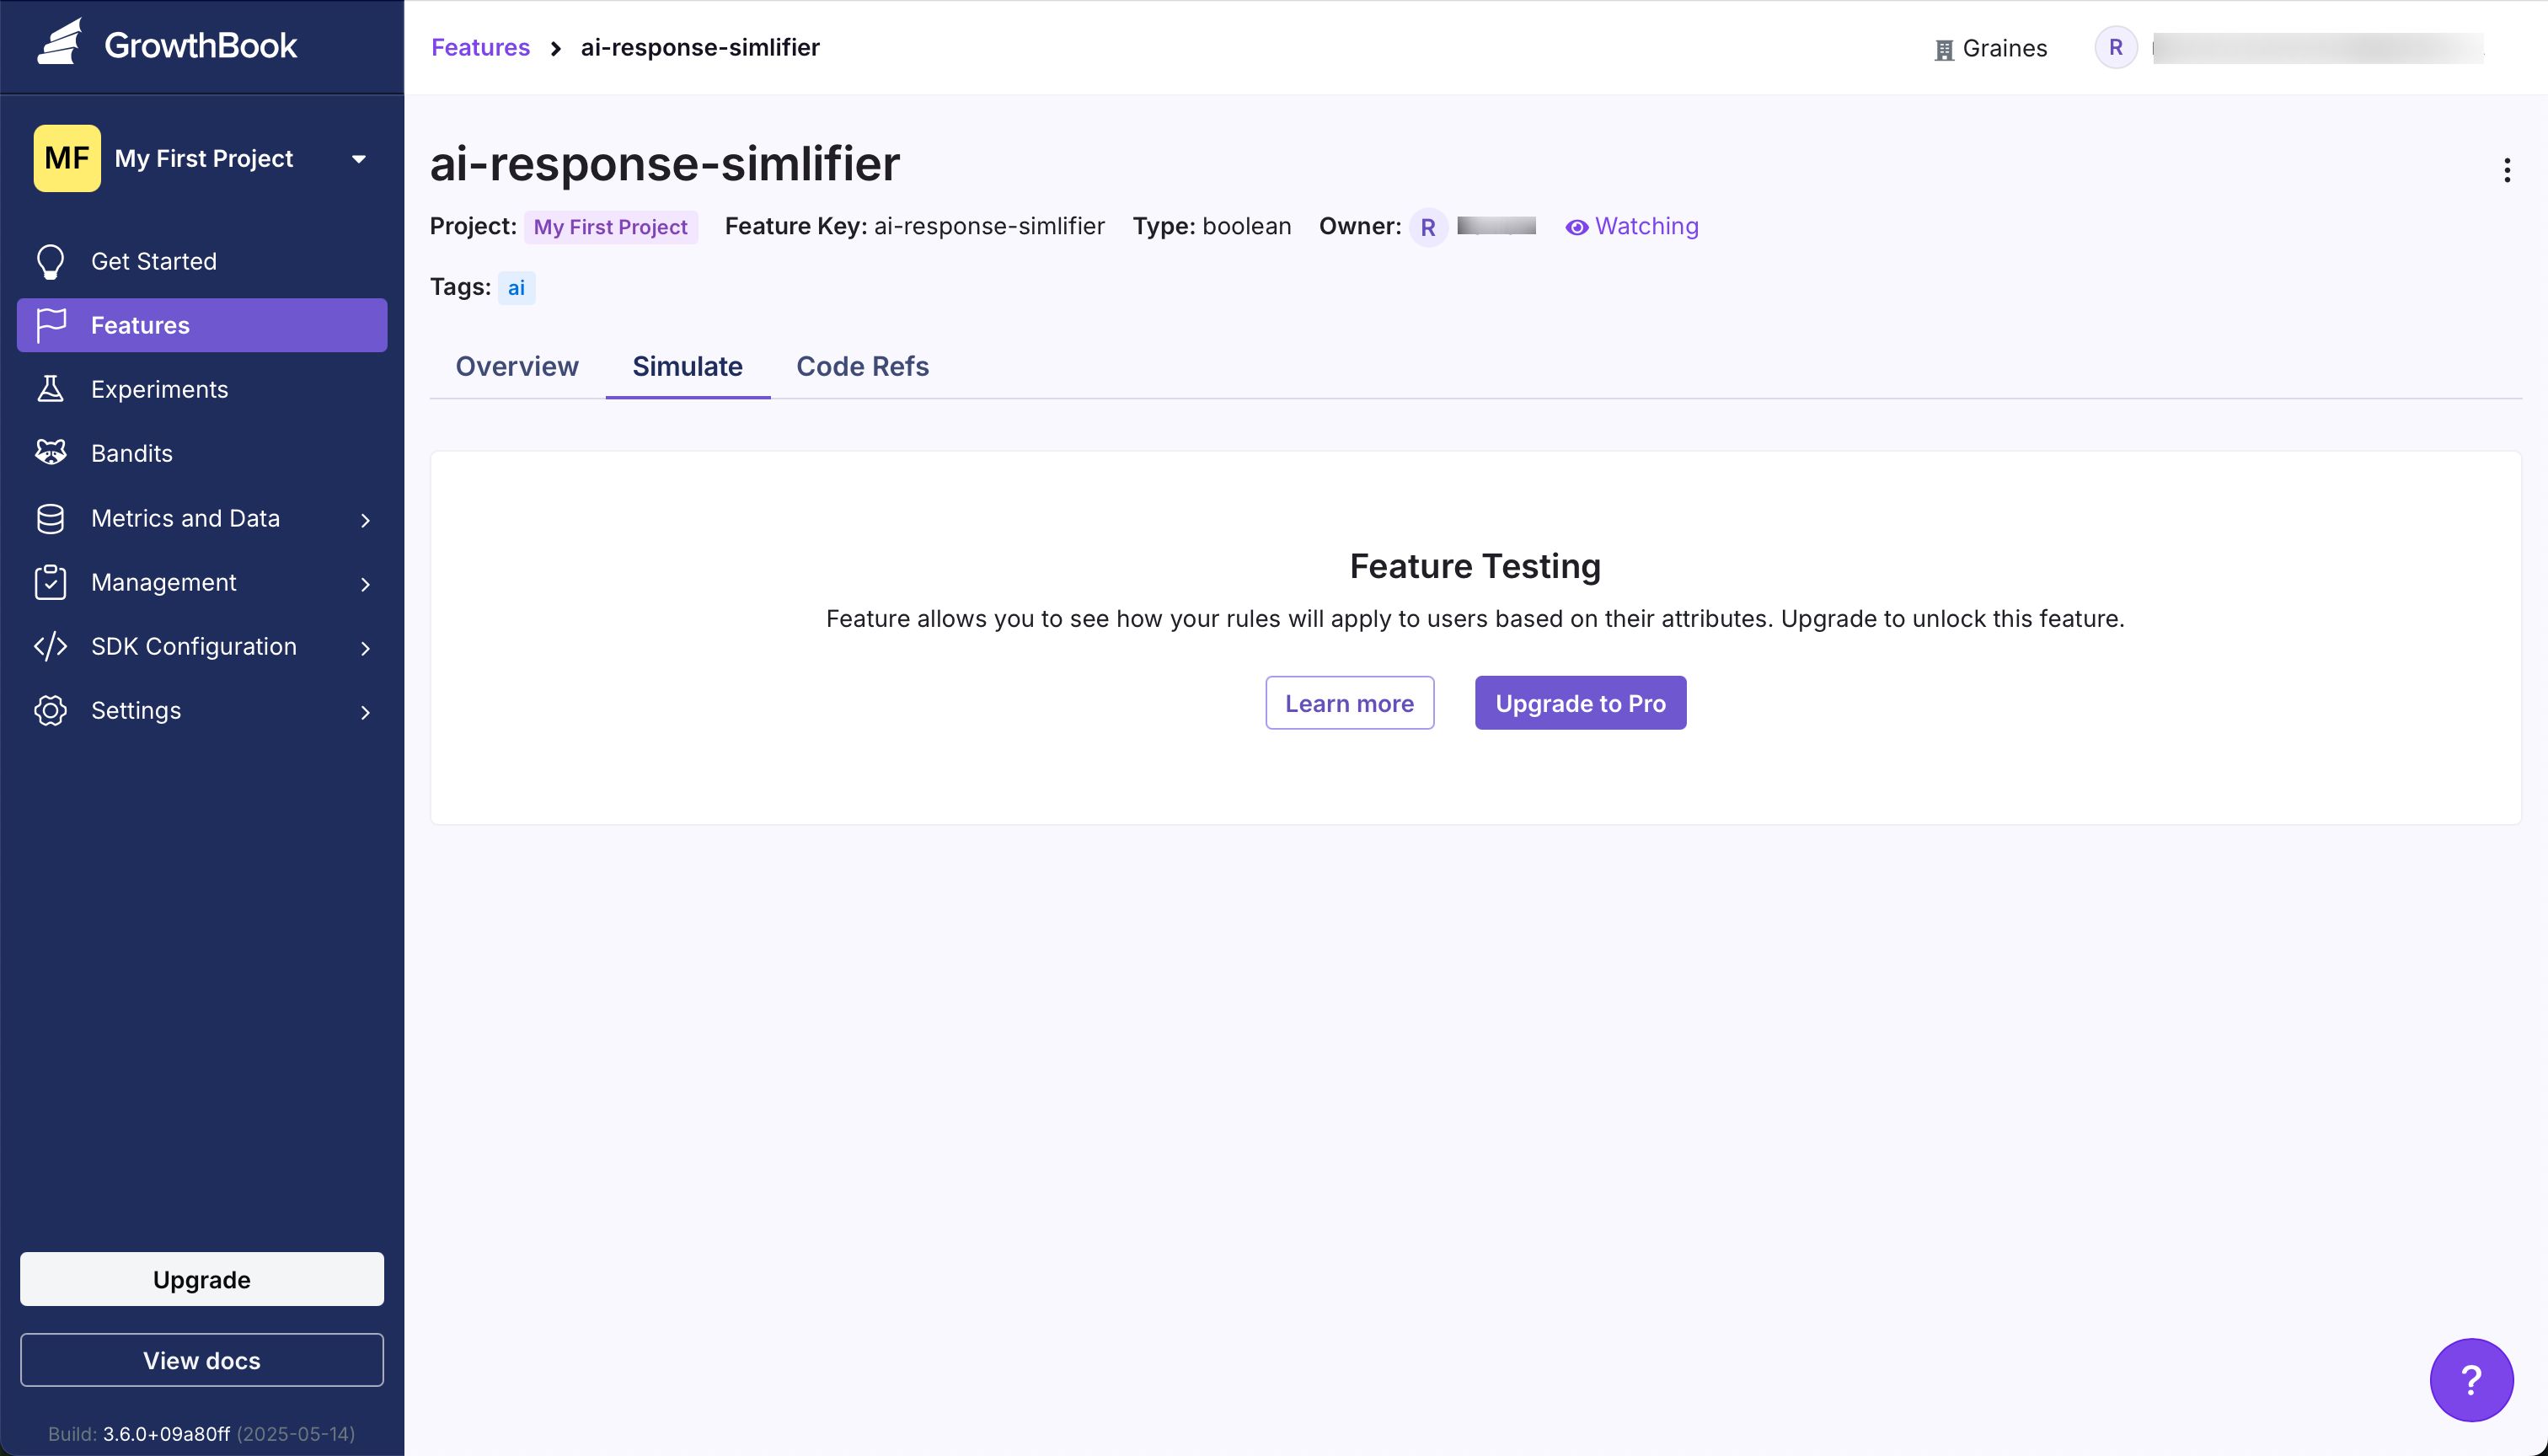This screenshot has width=2548, height=1456.
Task: Open the Code Refs tab
Action: (x=862, y=366)
